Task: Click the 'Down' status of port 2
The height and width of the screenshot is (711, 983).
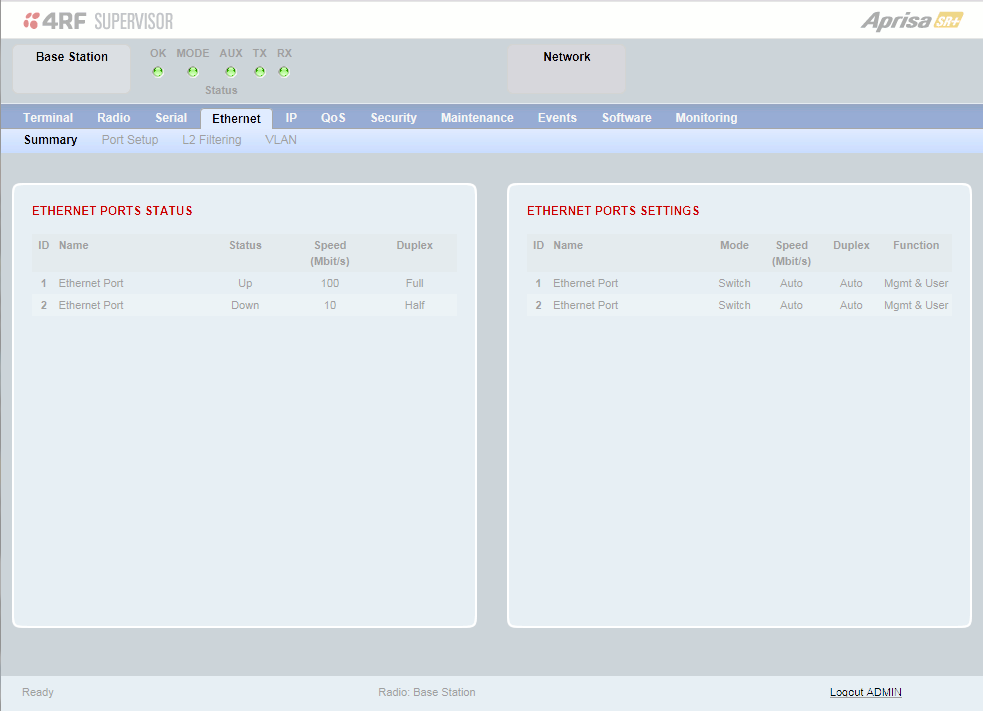Action: point(245,305)
